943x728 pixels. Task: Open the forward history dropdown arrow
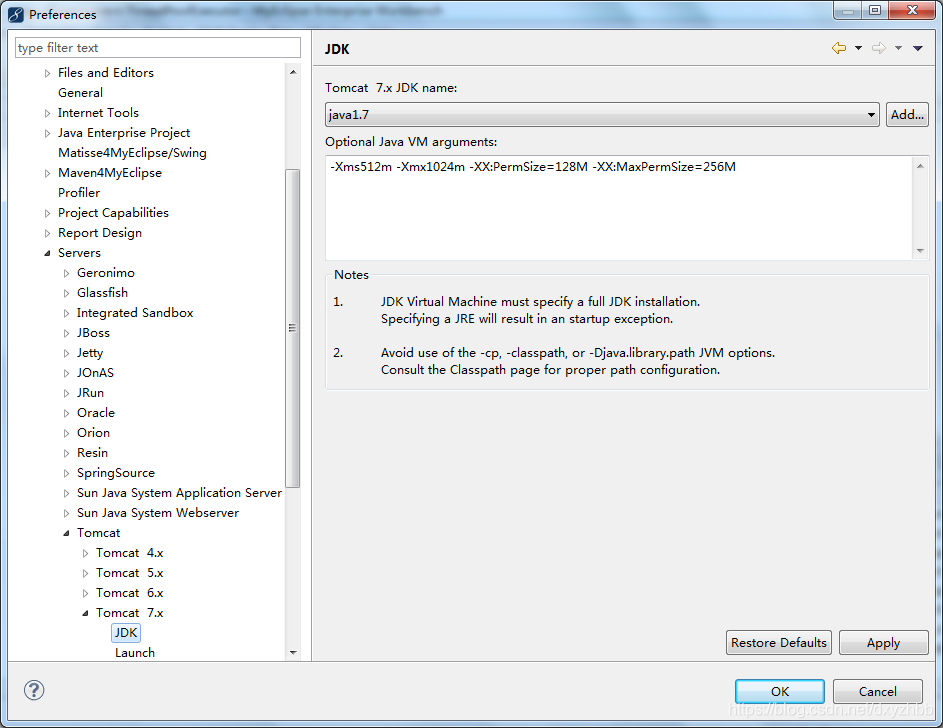[898, 48]
